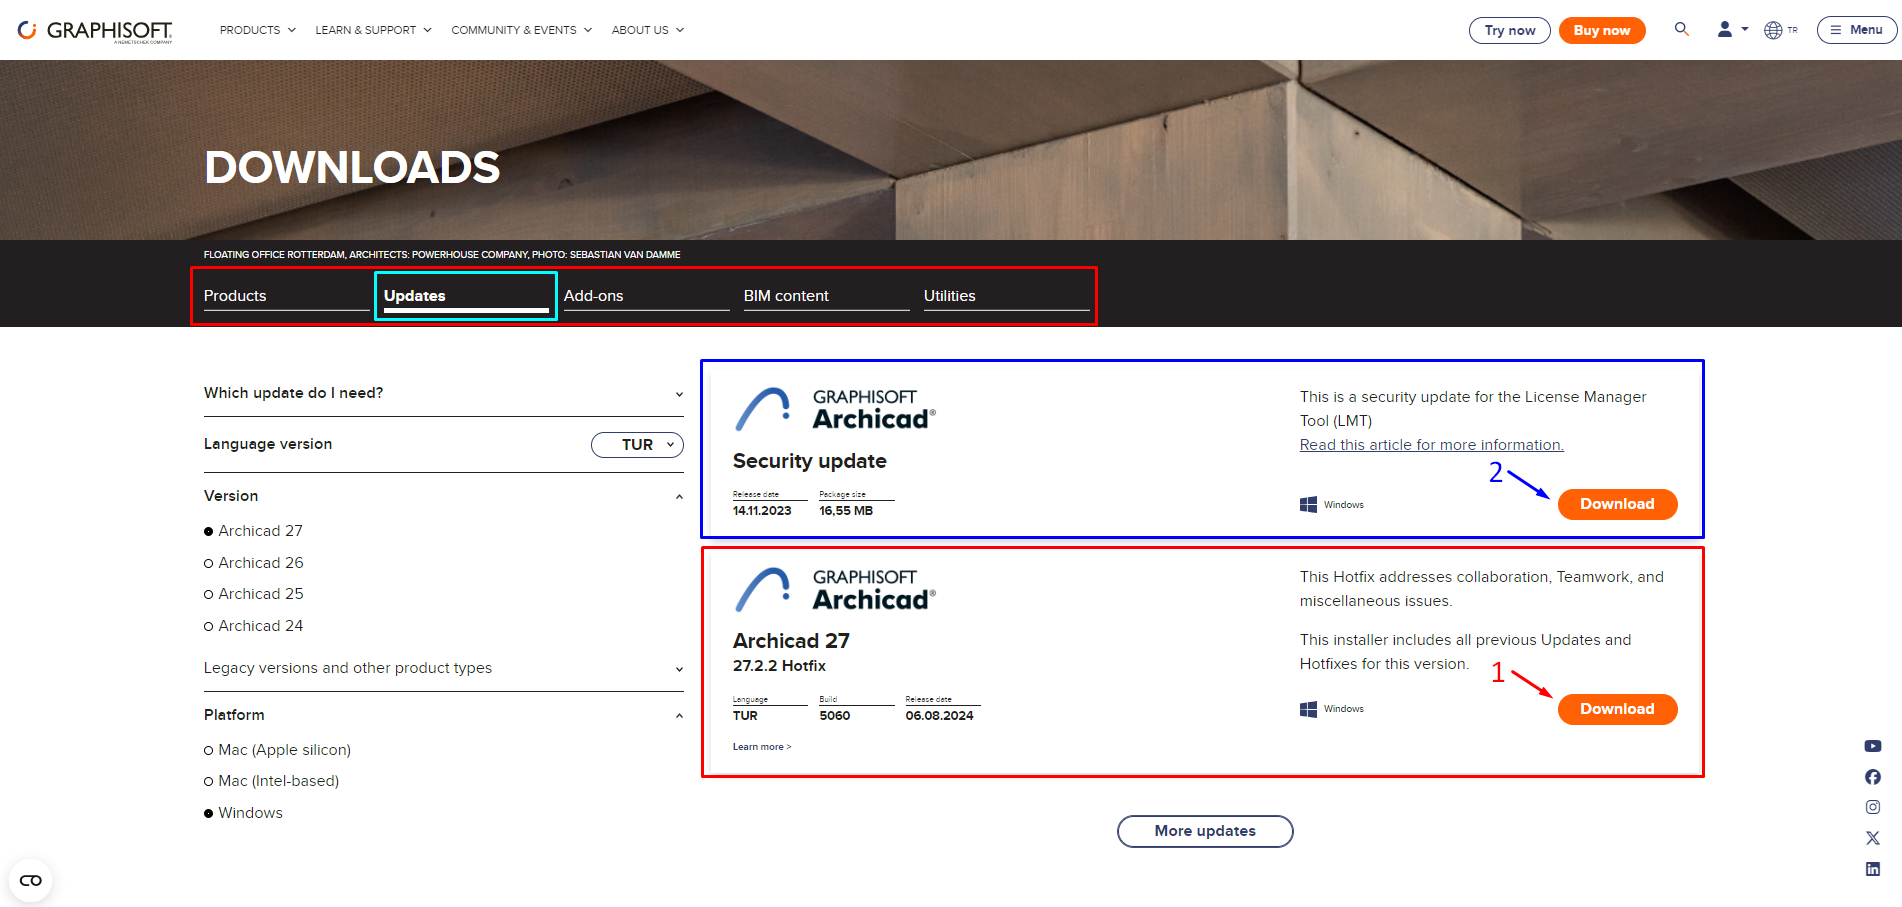Image resolution: width=1902 pixels, height=907 pixels.
Task: Switch to the Add-ons tab
Action: (x=646, y=296)
